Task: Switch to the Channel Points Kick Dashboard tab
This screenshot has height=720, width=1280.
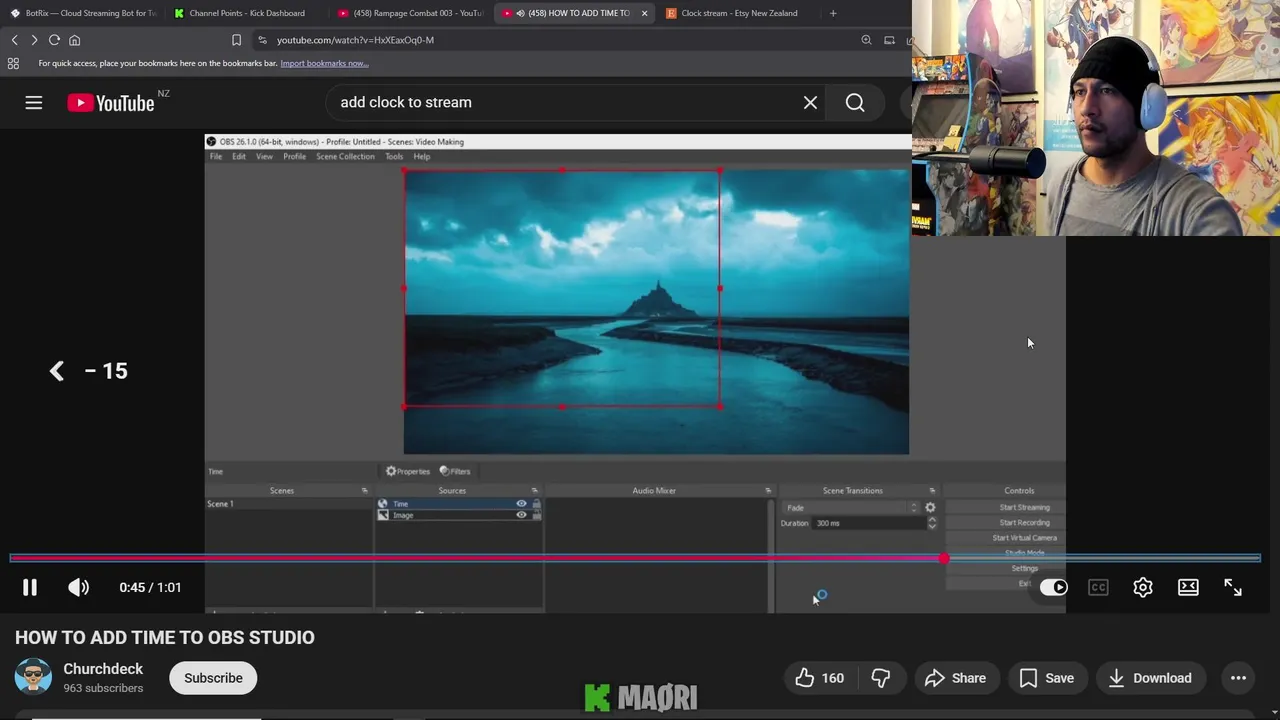Action: click(x=247, y=13)
